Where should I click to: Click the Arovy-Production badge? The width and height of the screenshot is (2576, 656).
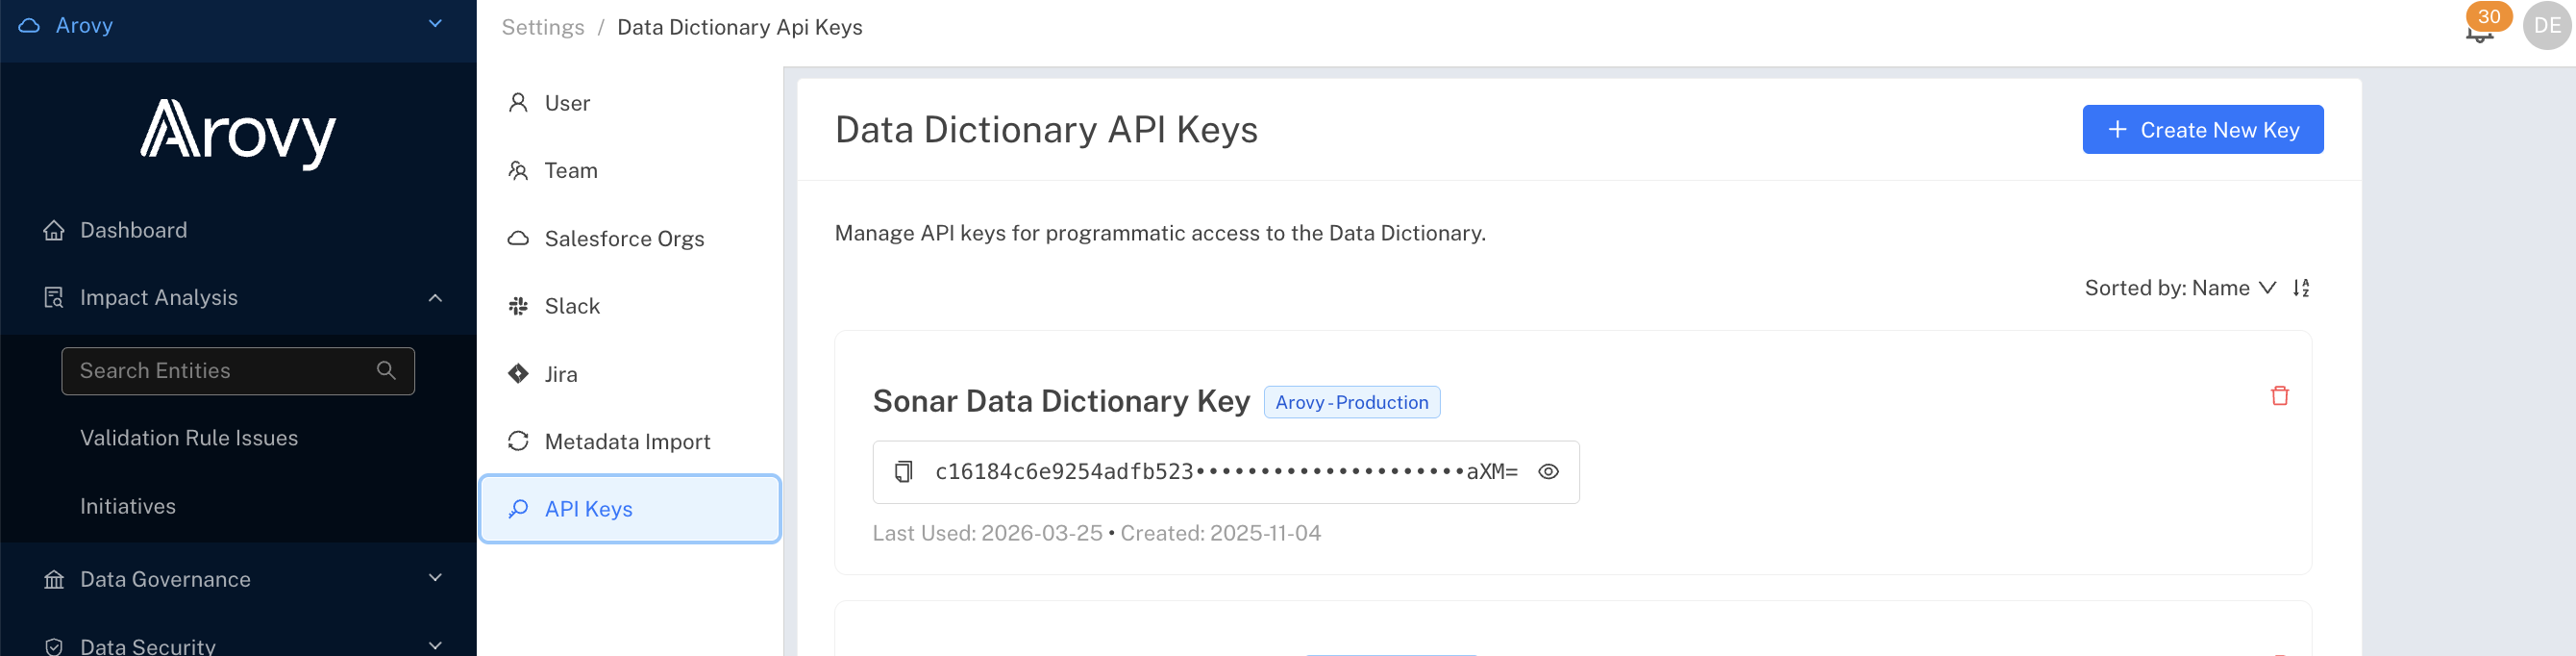pos(1351,402)
